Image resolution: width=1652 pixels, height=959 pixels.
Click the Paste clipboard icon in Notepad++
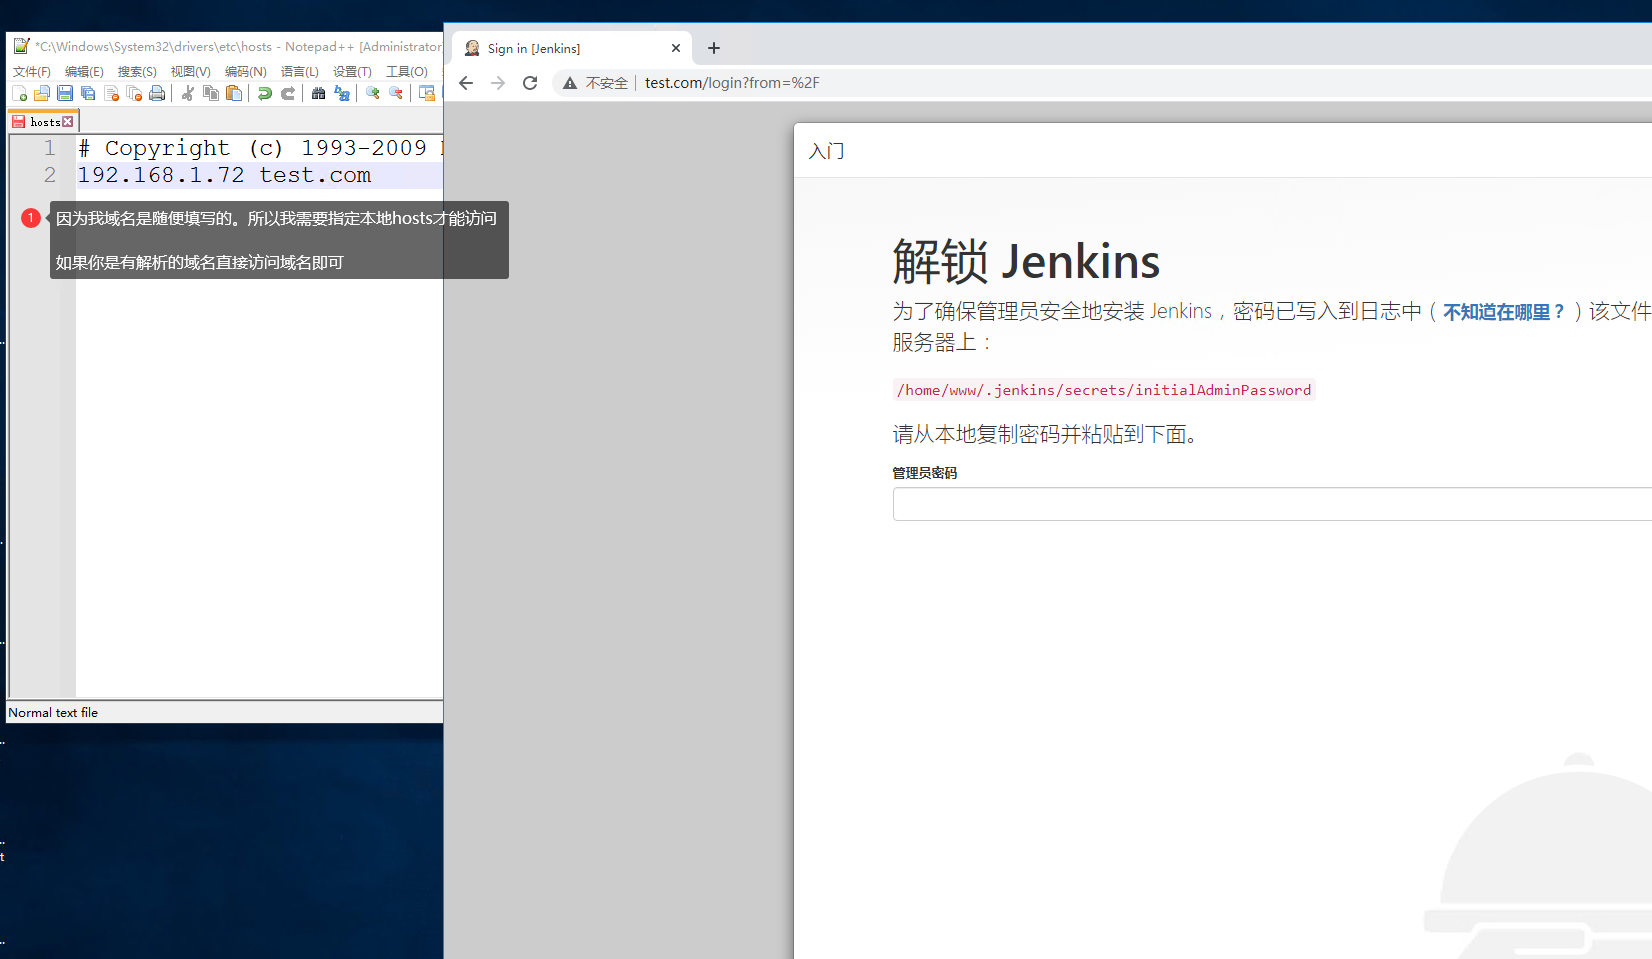(x=234, y=93)
